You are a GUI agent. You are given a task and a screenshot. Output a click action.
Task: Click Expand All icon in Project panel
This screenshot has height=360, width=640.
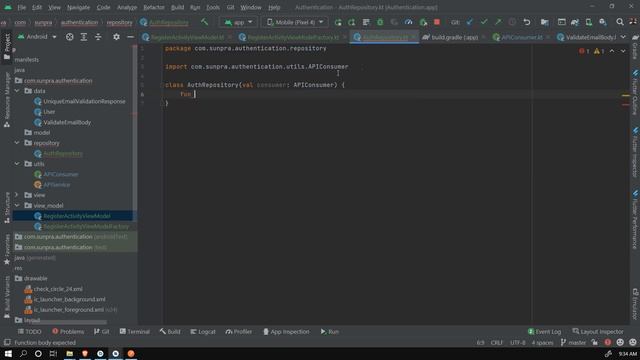84,37
